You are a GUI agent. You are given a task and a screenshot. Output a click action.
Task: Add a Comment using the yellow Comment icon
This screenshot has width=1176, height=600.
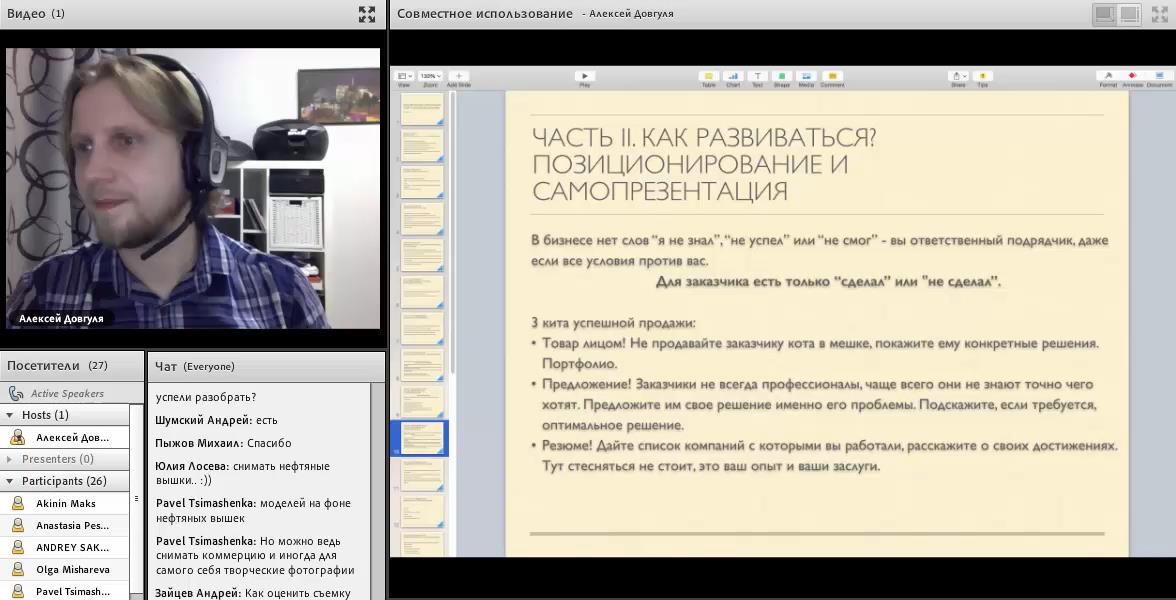pos(831,76)
